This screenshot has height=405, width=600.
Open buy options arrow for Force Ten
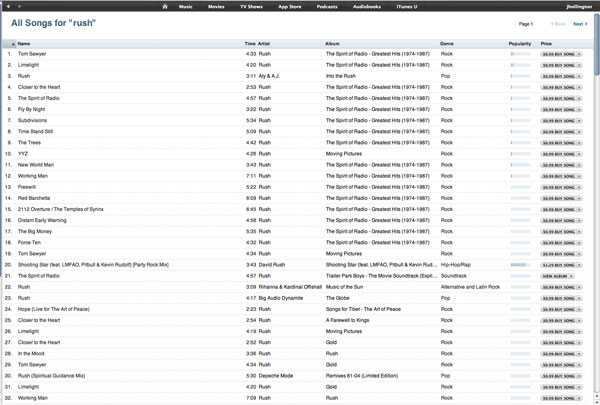point(579,243)
